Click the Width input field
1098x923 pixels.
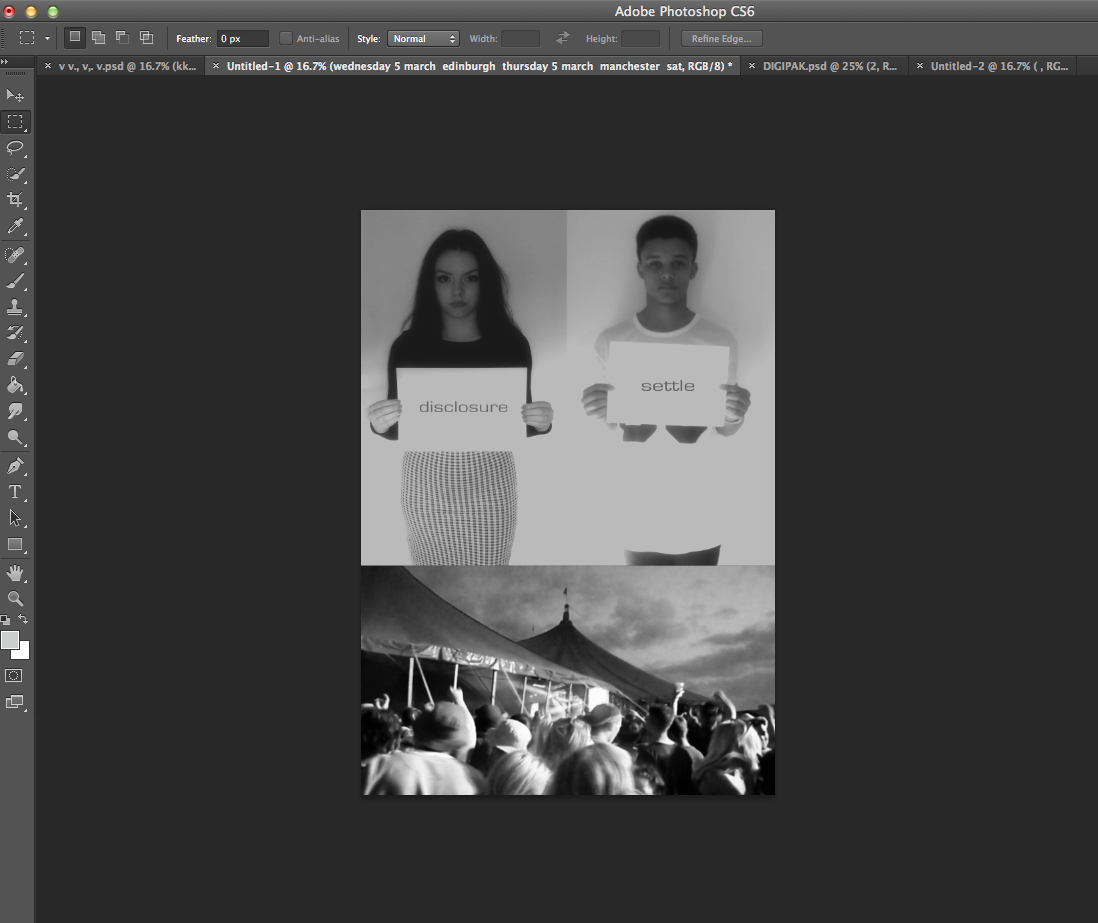pos(520,39)
